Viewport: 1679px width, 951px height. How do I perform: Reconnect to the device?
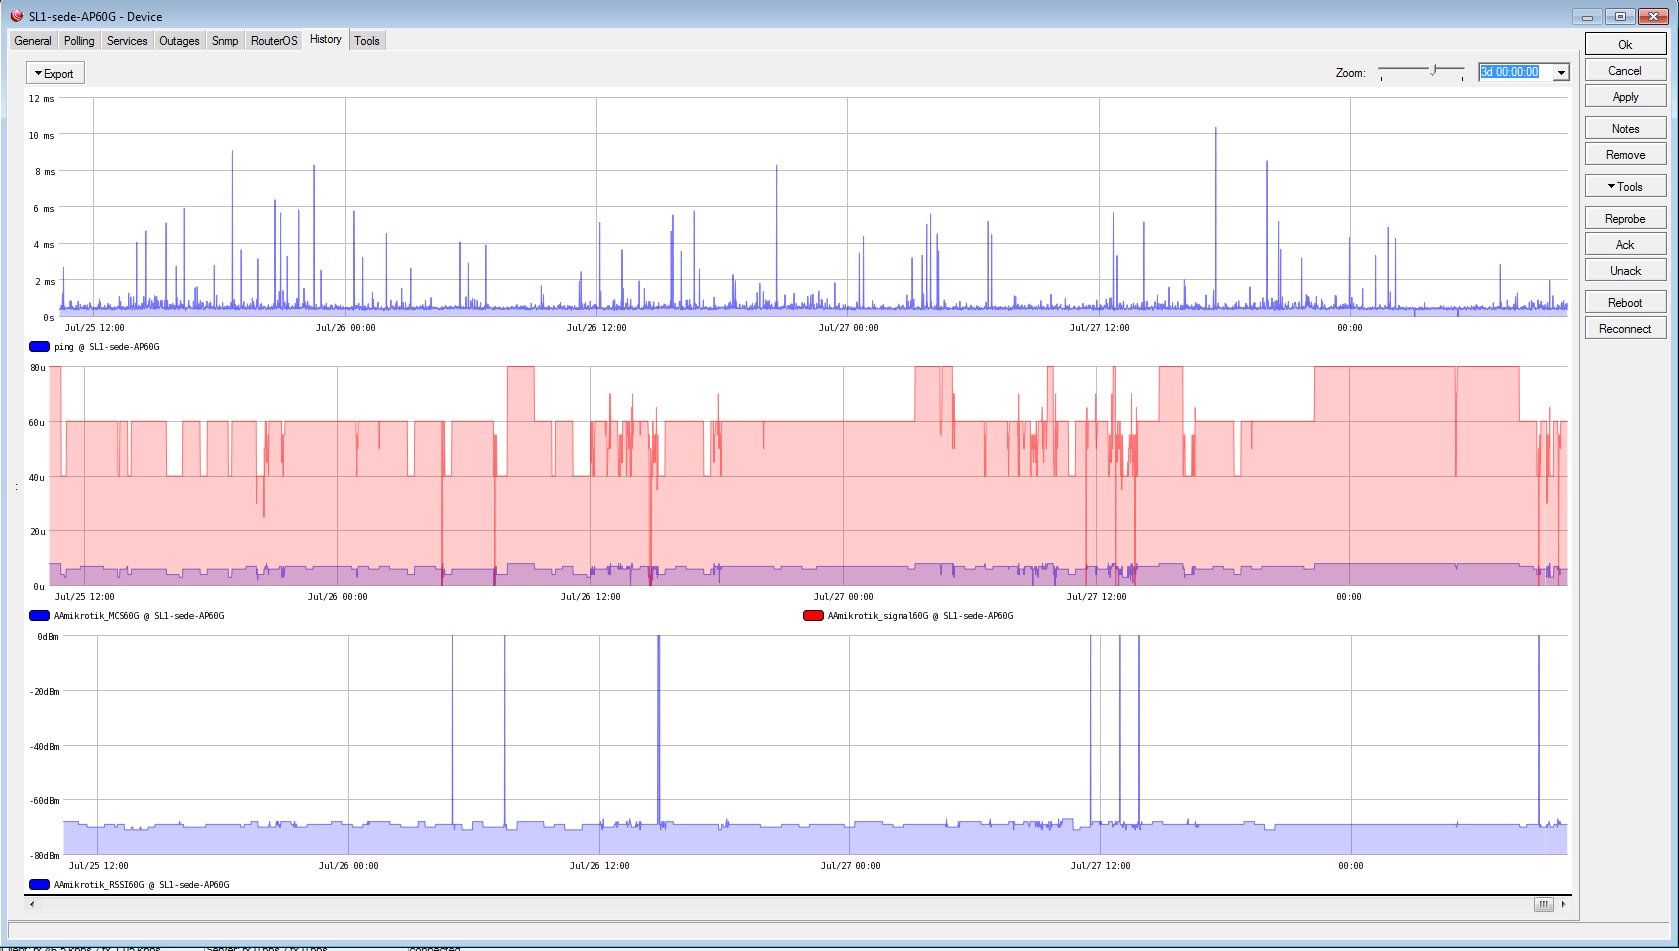[x=1624, y=328]
